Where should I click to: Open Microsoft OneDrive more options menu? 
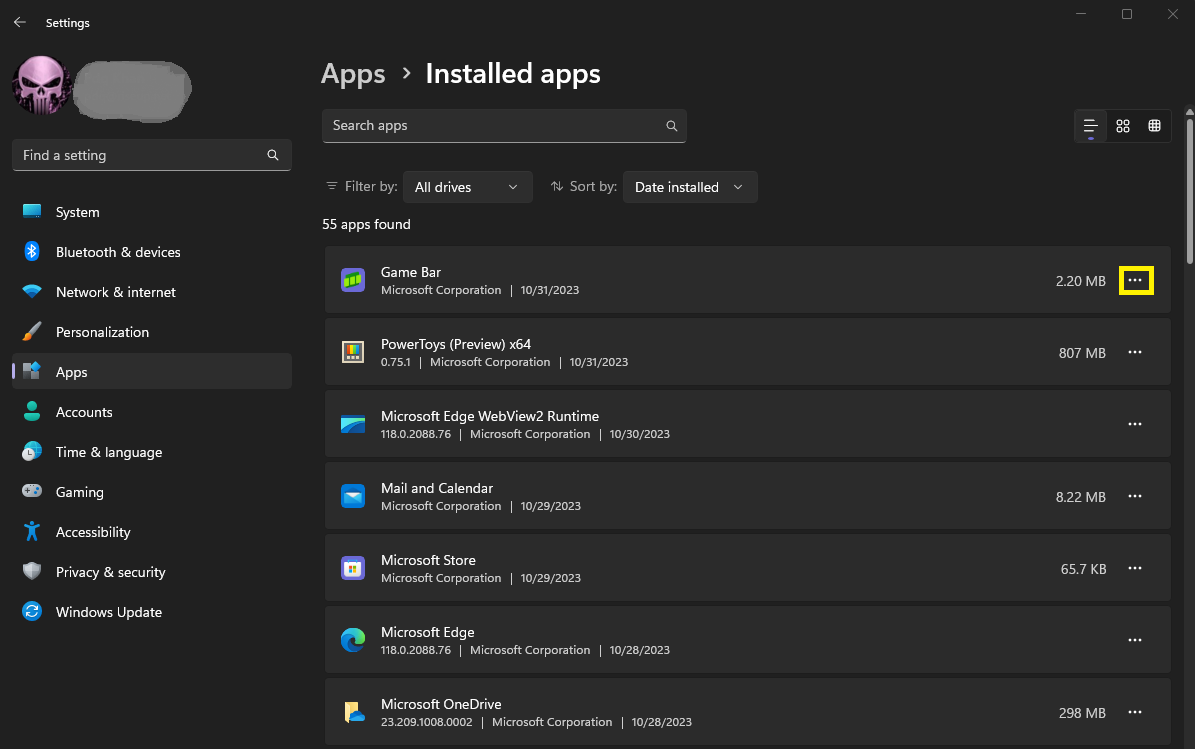pyautogui.click(x=1135, y=713)
